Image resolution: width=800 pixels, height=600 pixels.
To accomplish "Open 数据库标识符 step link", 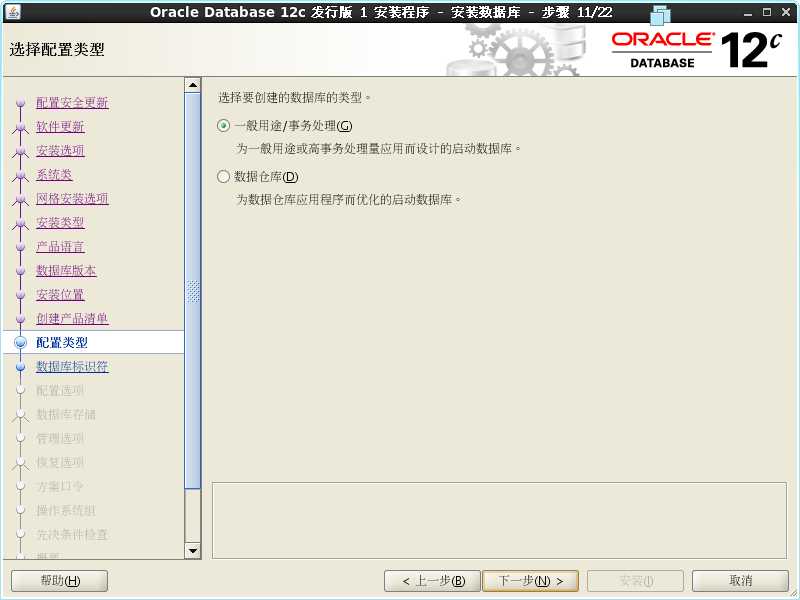I will click(x=72, y=366).
